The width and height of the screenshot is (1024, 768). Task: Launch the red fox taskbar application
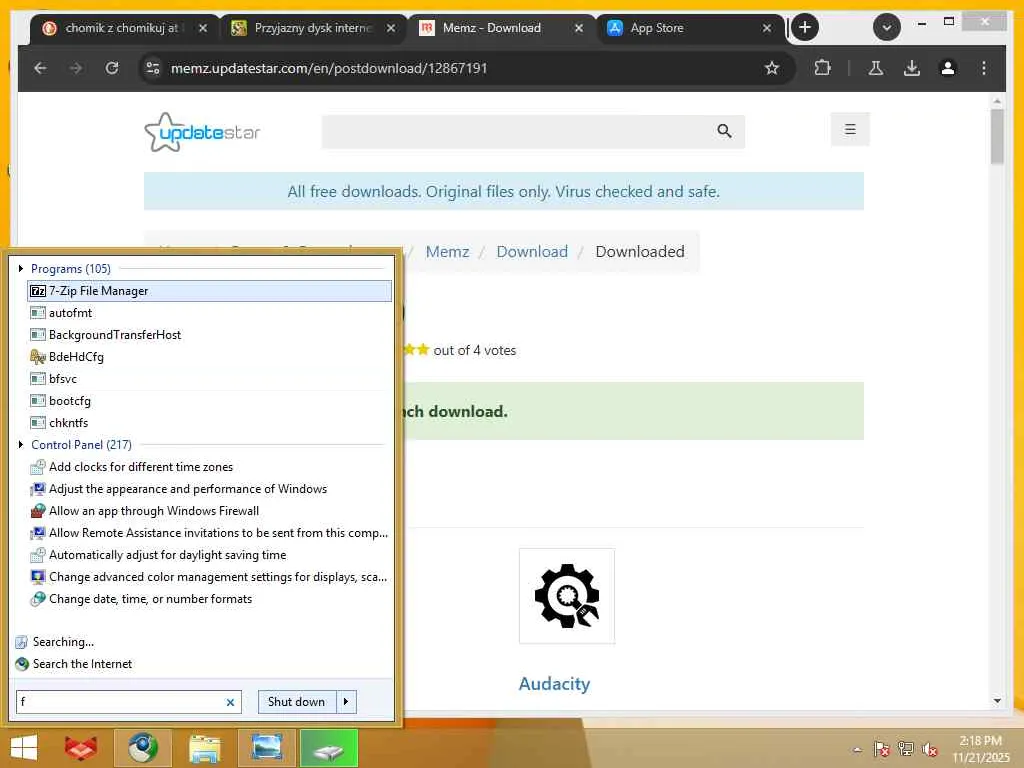[81, 748]
